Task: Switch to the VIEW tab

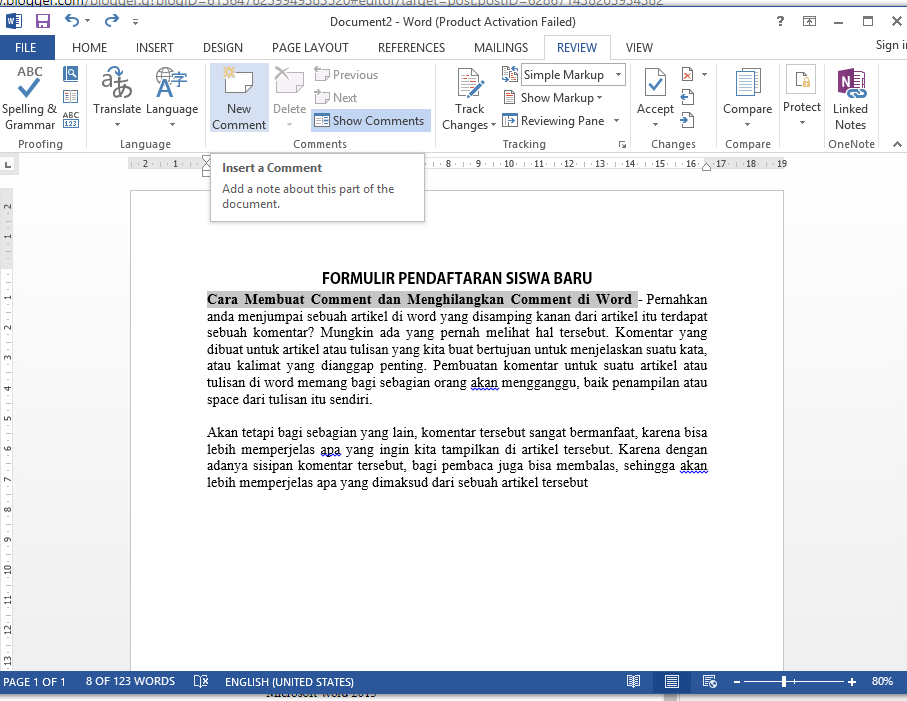Action: click(x=639, y=47)
